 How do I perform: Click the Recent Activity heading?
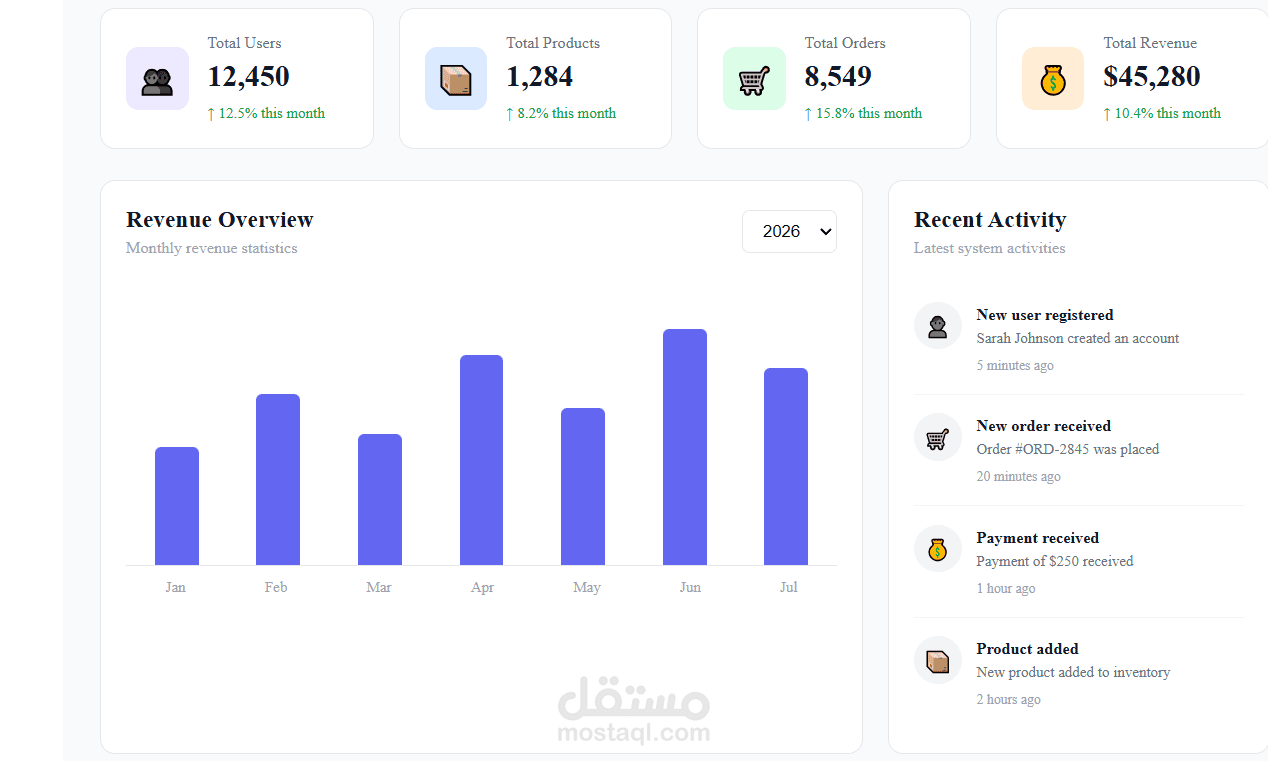[x=990, y=220]
